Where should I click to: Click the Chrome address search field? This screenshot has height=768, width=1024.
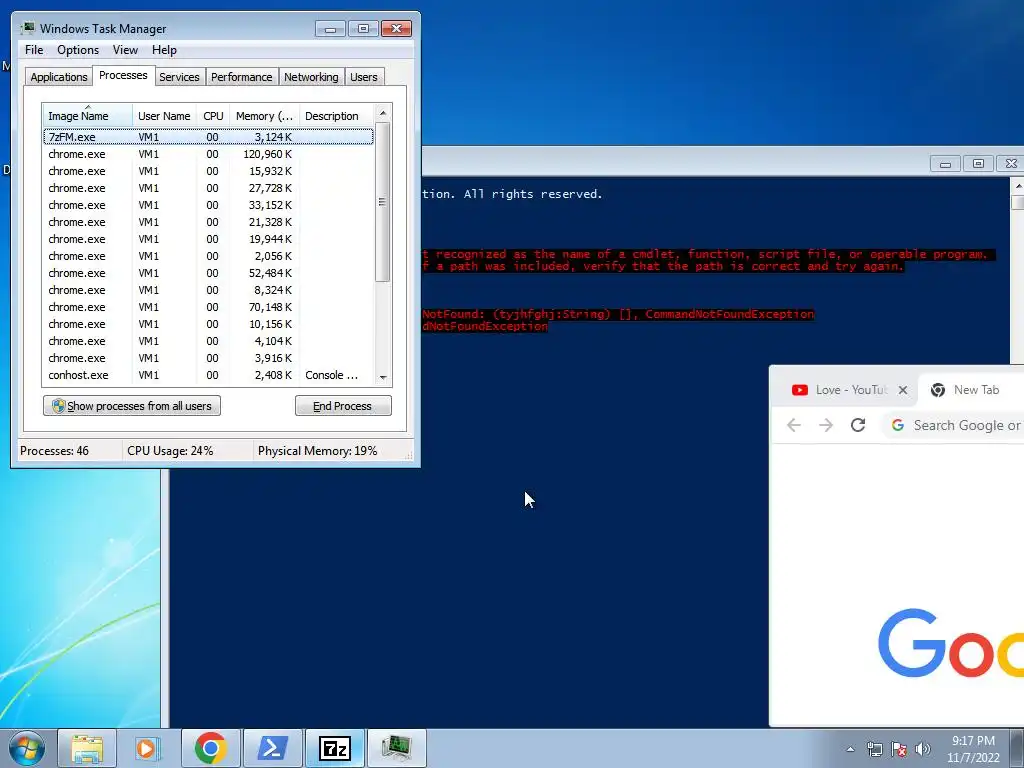pyautogui.click(x=954, y=425)
